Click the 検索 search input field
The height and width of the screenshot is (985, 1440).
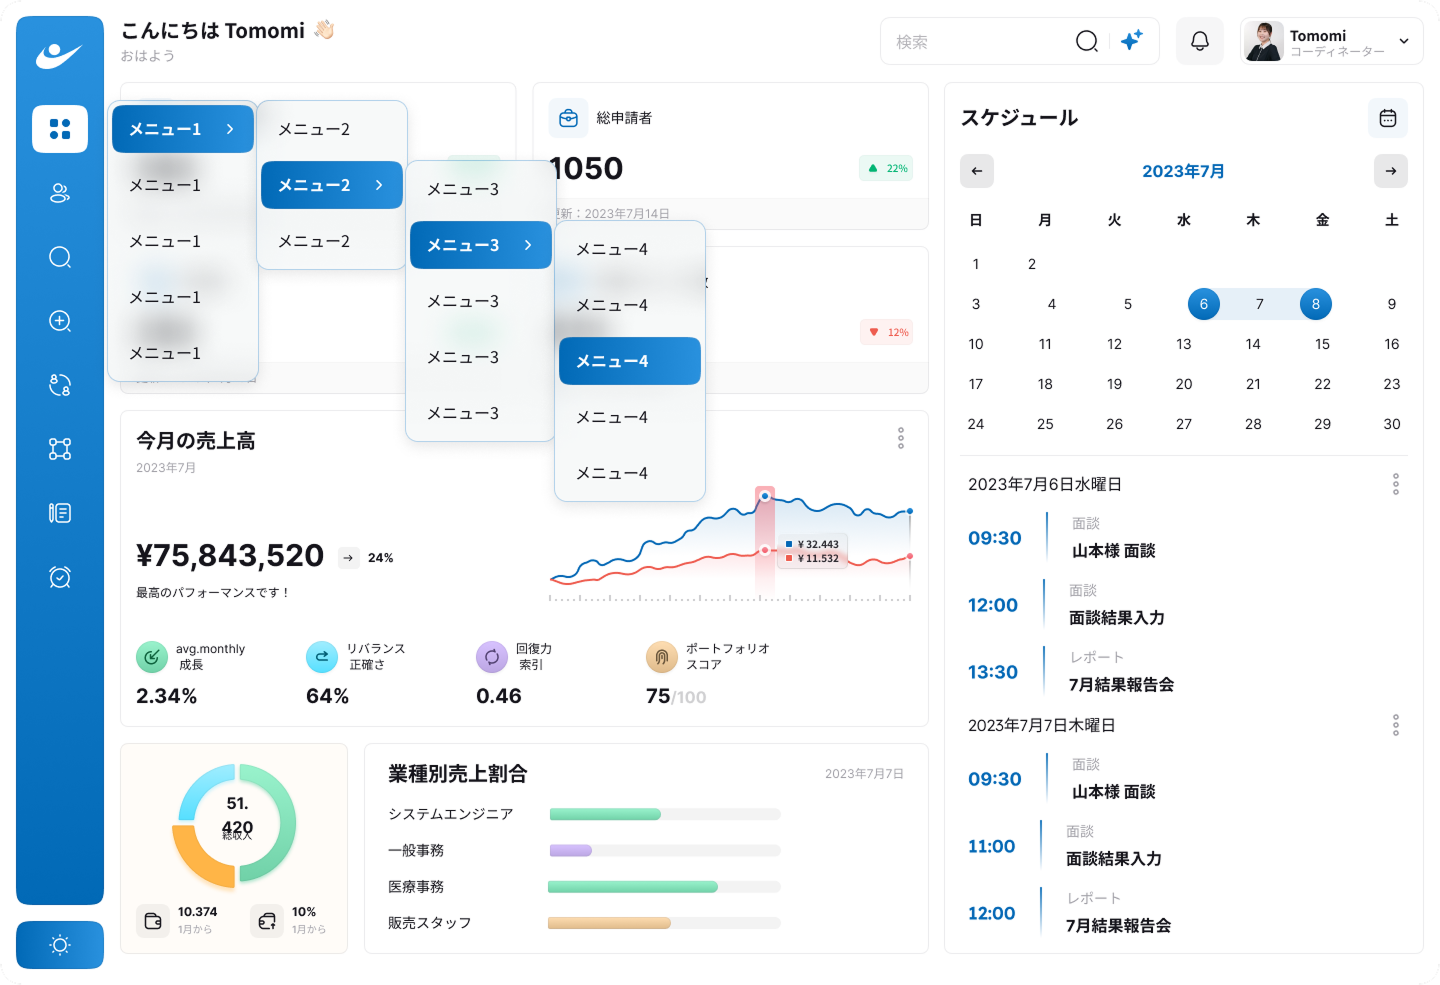(975, 42)
